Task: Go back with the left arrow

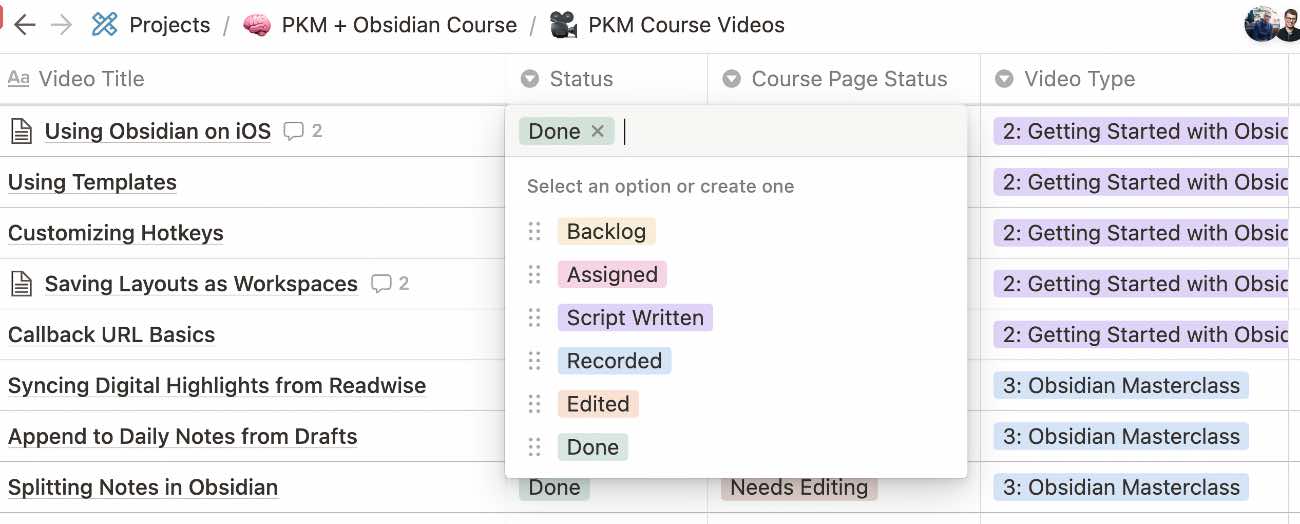Action: tap(25, 25)
